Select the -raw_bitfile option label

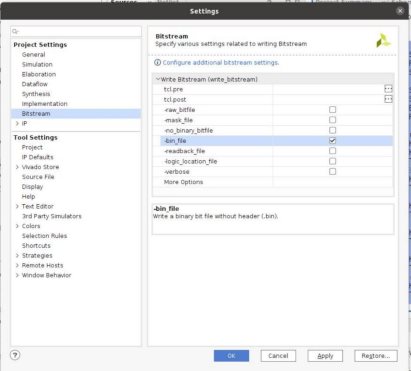pyautogui.click(x=179, y=109)
